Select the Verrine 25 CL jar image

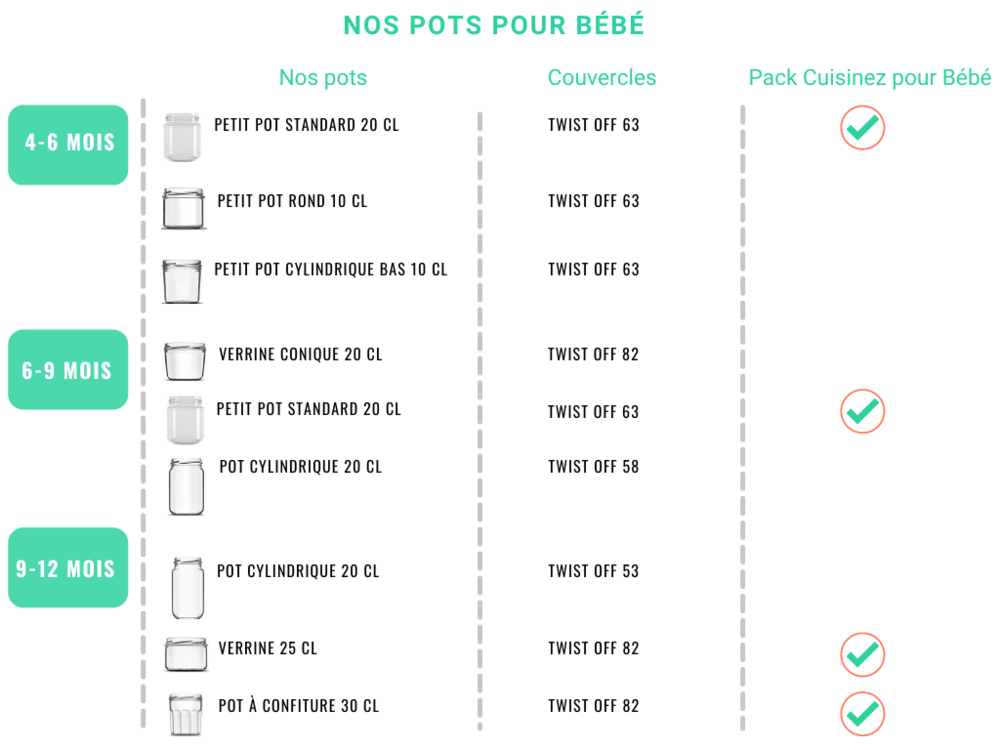click(x=186, y=654)
